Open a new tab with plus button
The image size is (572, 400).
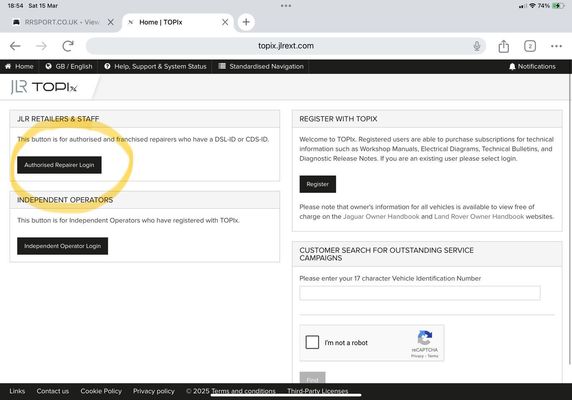pyautogui.click(x=246, y=22)
